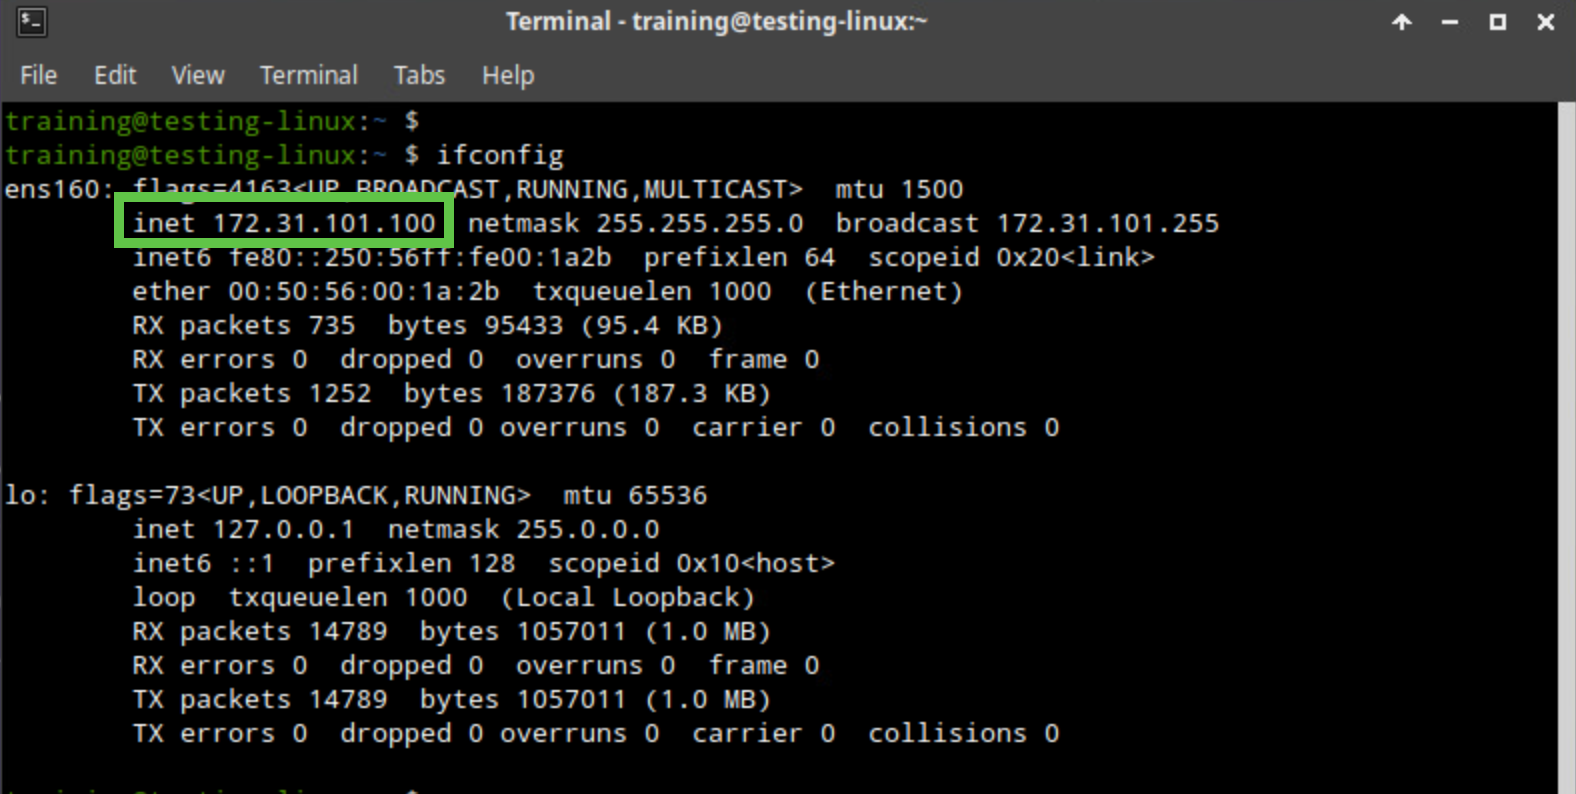Open the File menu
Screen dimensions: 1576x794
pos(38,75)
